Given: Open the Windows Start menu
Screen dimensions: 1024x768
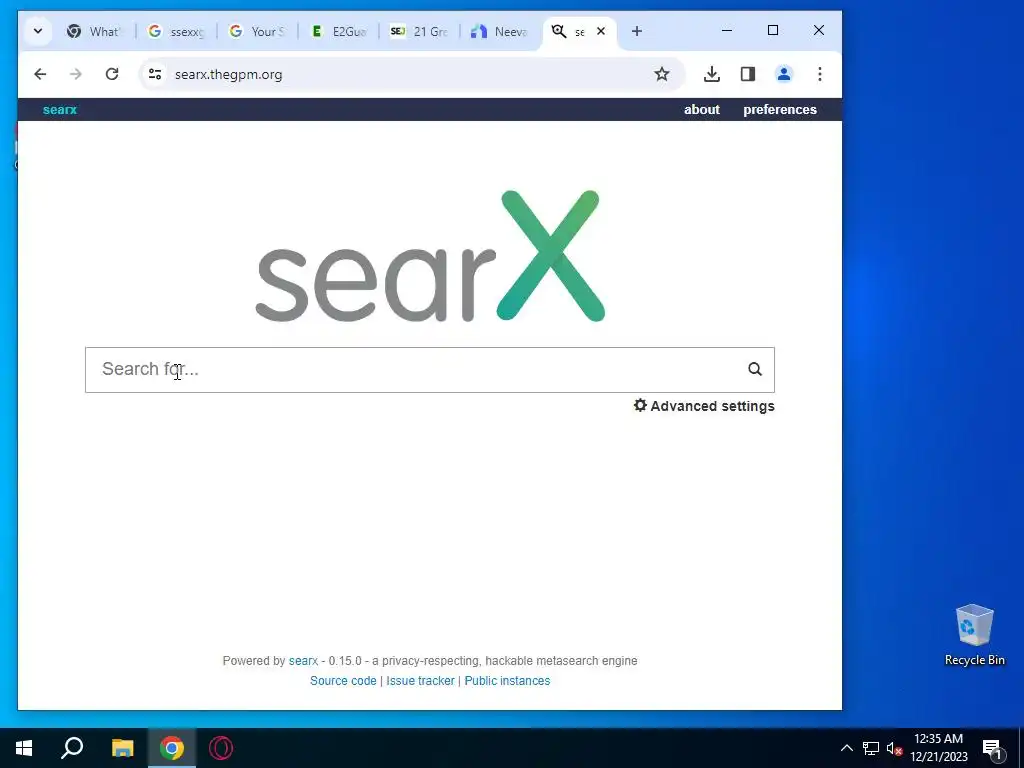Looking at the screenshot, I should pyautogui.click(x=24, y=748).
